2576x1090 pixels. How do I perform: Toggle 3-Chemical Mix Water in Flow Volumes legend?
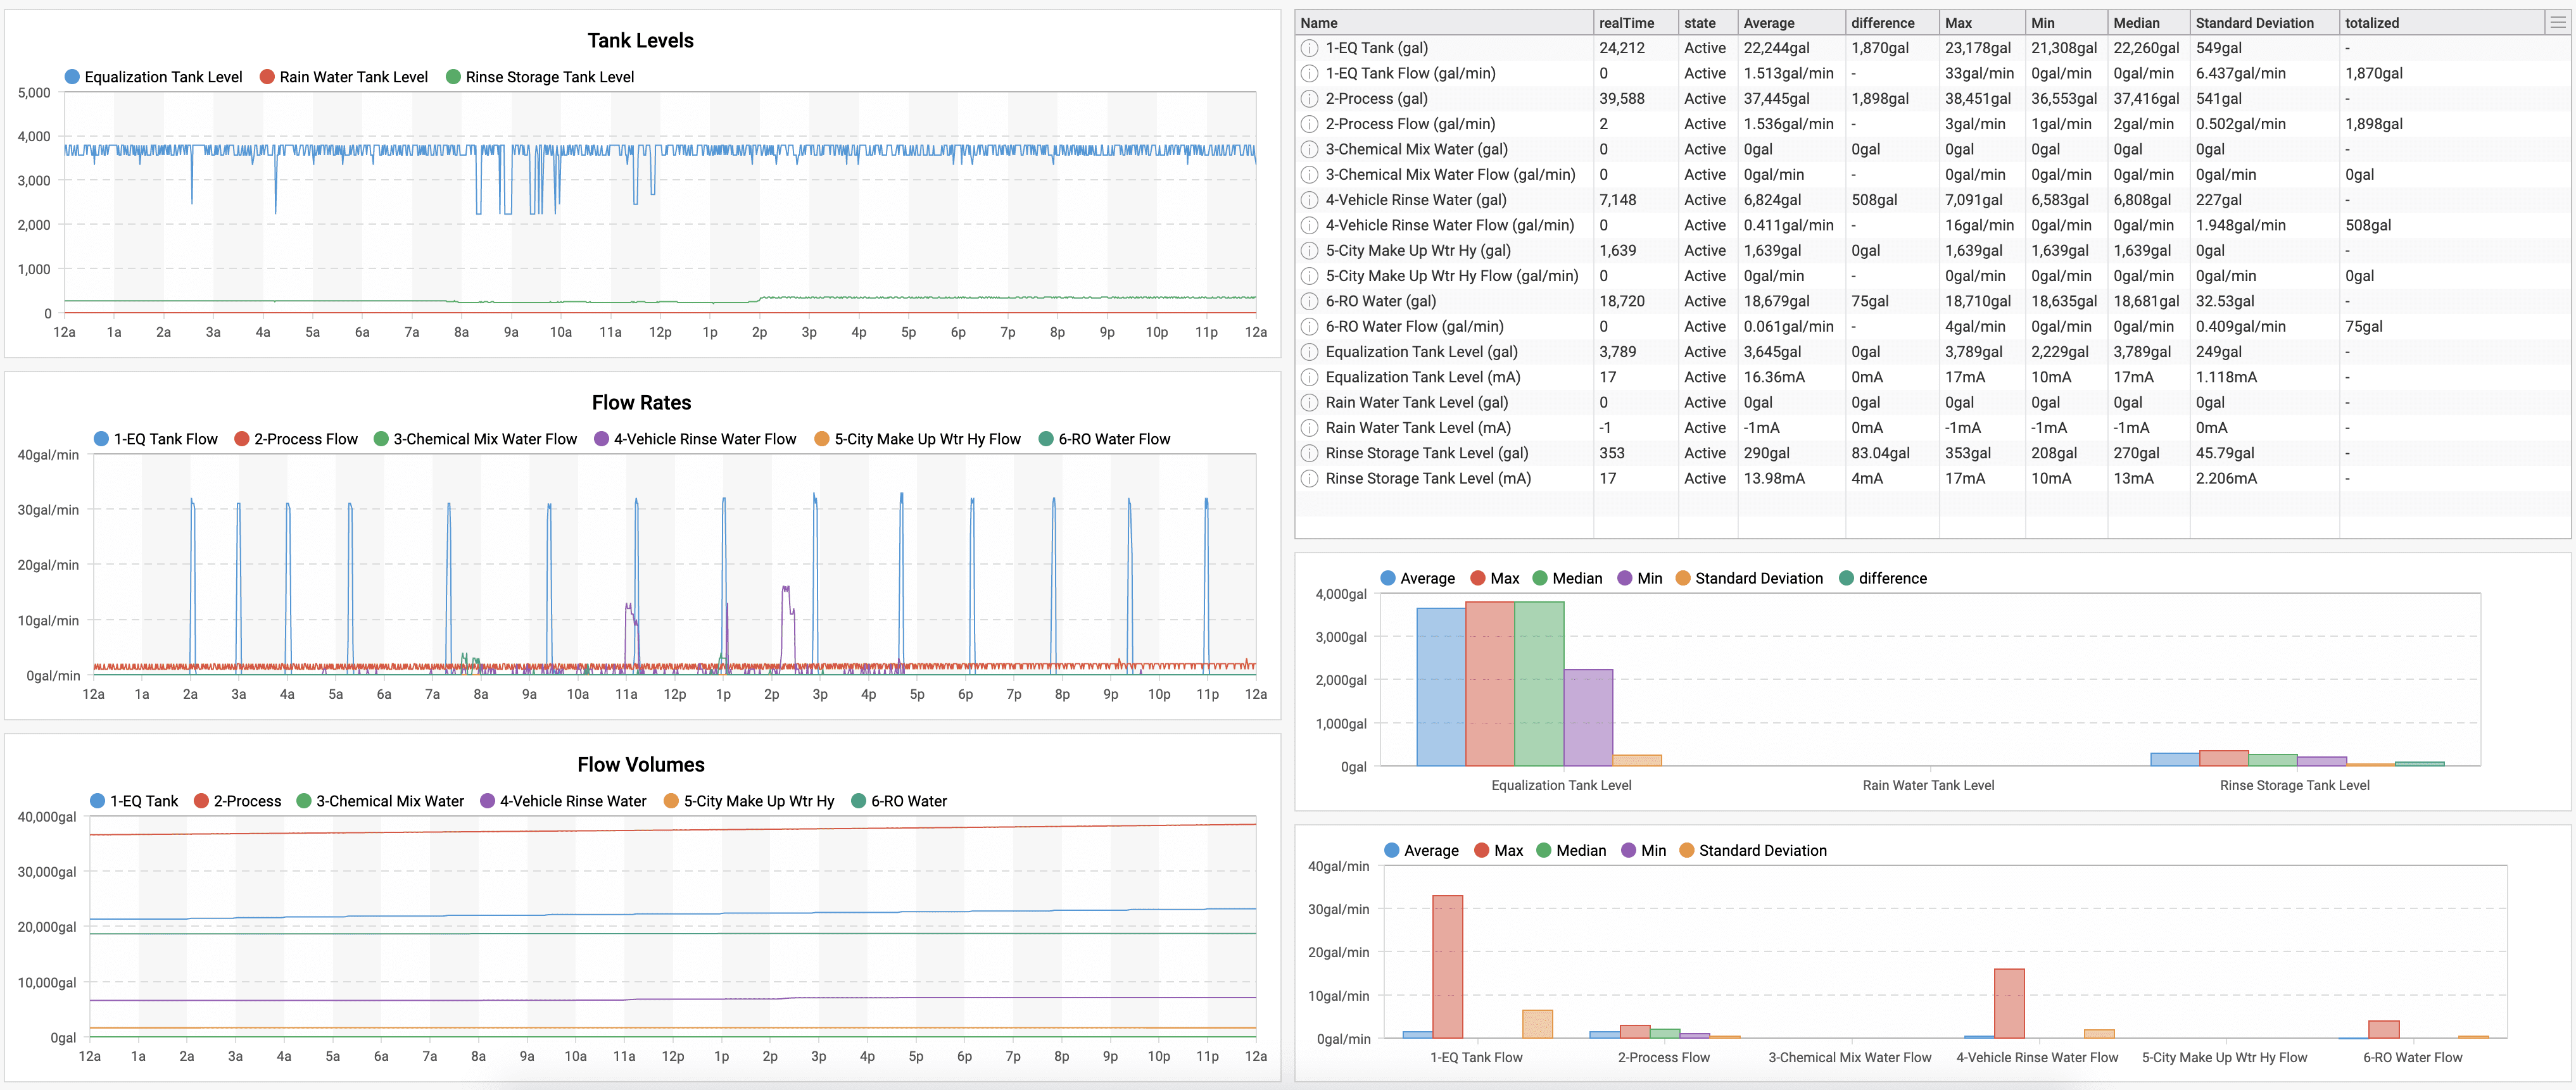coord(381,801)
